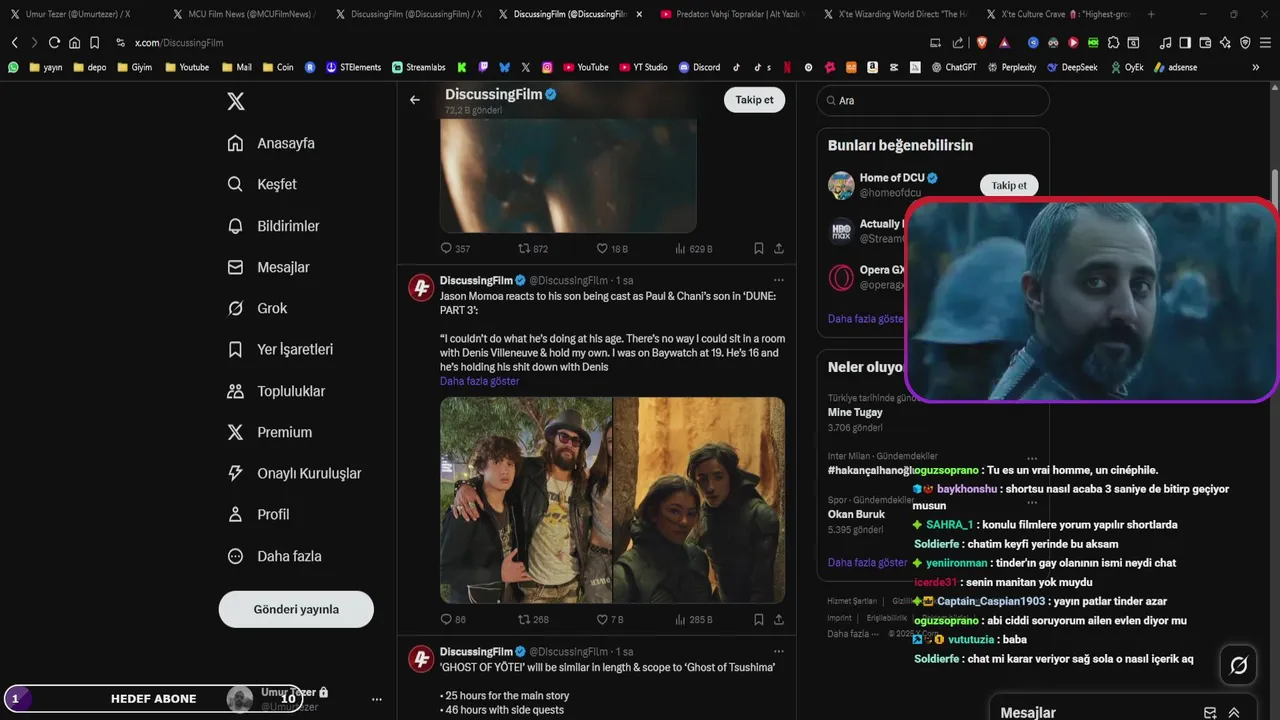Open options for the Inter Milan trend
This screenshot has width=1280, height=720.
[1032, 457]
